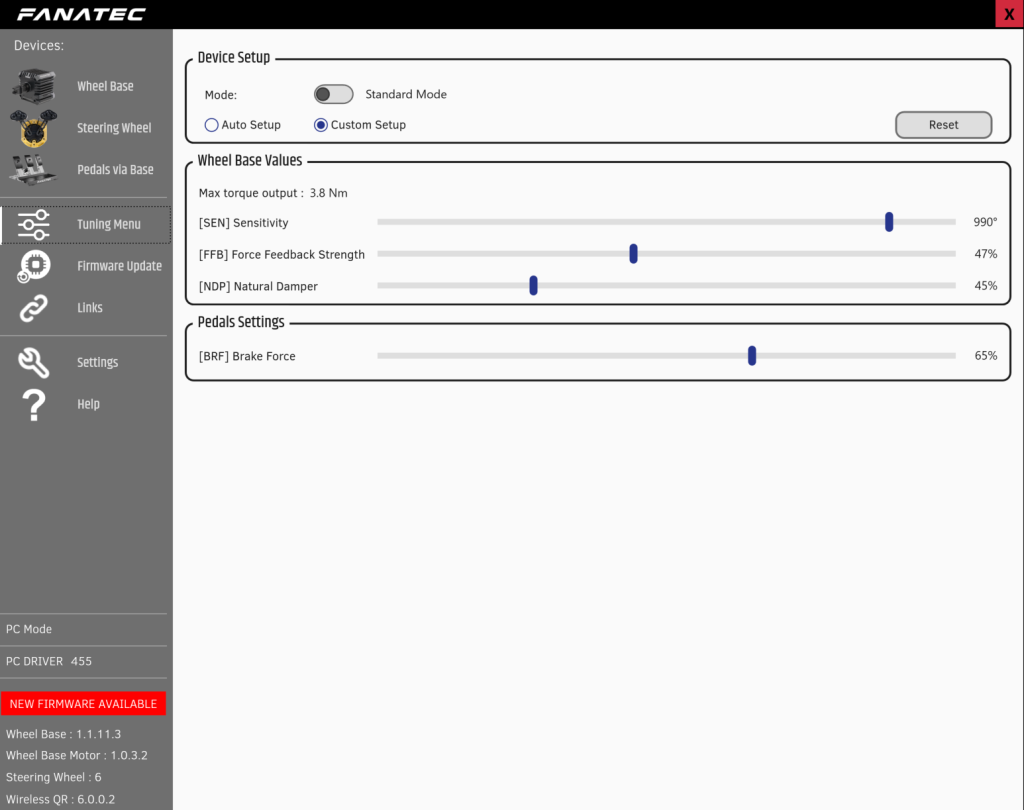The image size is (1024, 810).
Task: Open the Links section label
Action: [90, 308]
